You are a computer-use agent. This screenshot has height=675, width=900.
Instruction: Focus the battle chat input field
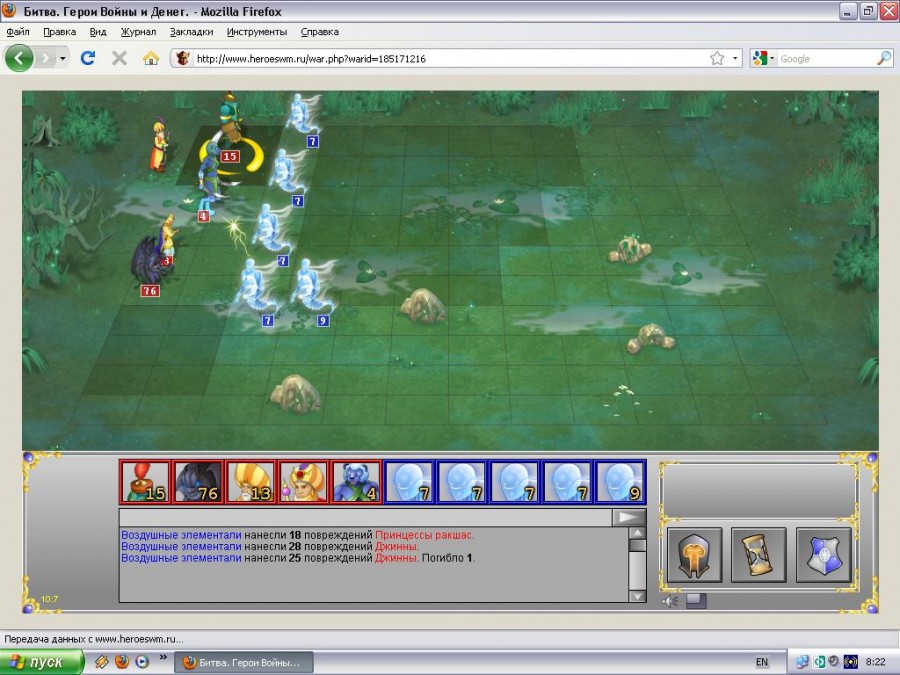point(366,517)
